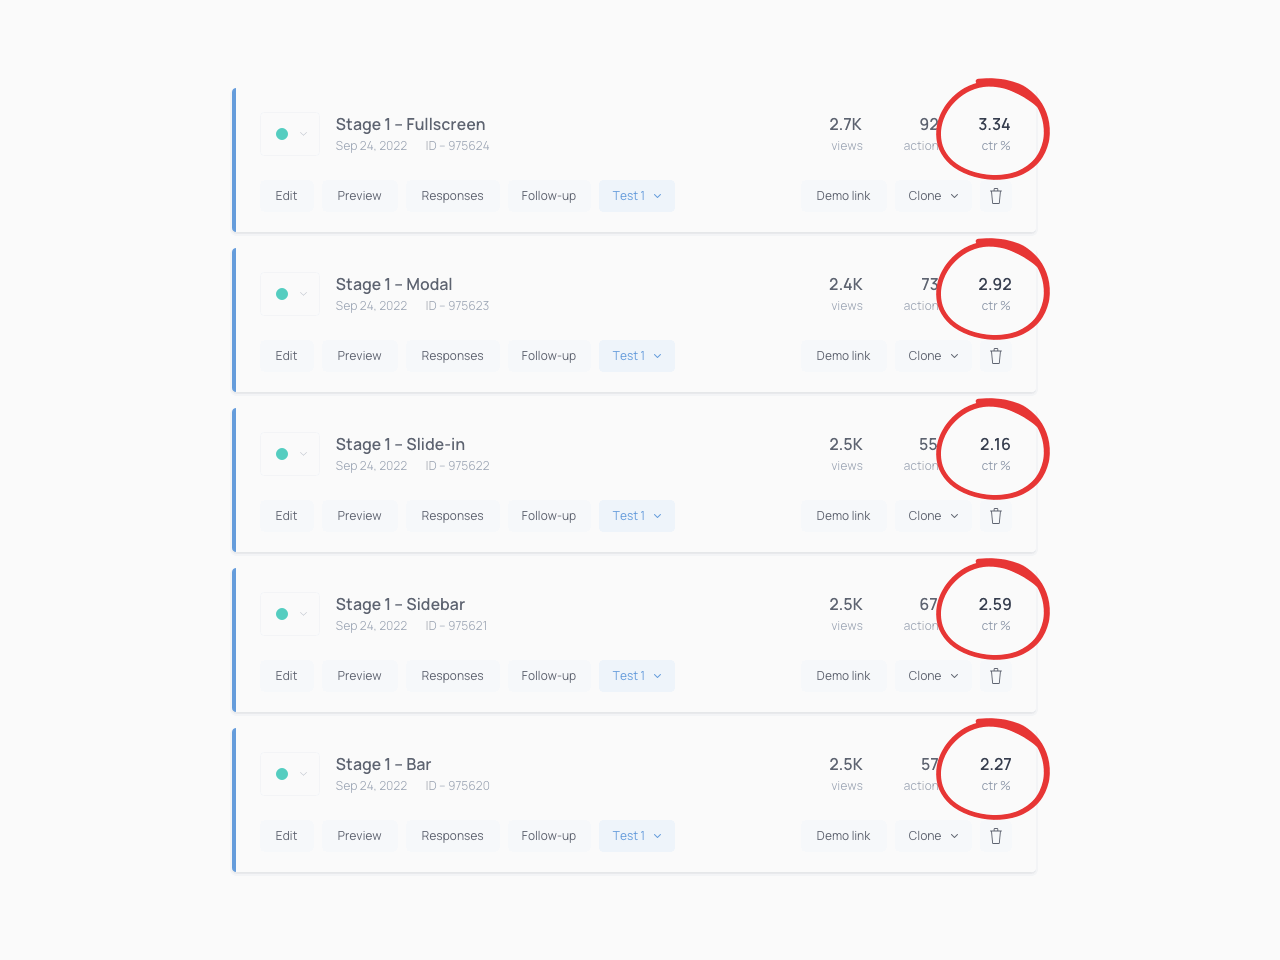Toggle status dot for Stage 1 – Bar
Screen dimensions: 1280x960
tap(282, 774)
